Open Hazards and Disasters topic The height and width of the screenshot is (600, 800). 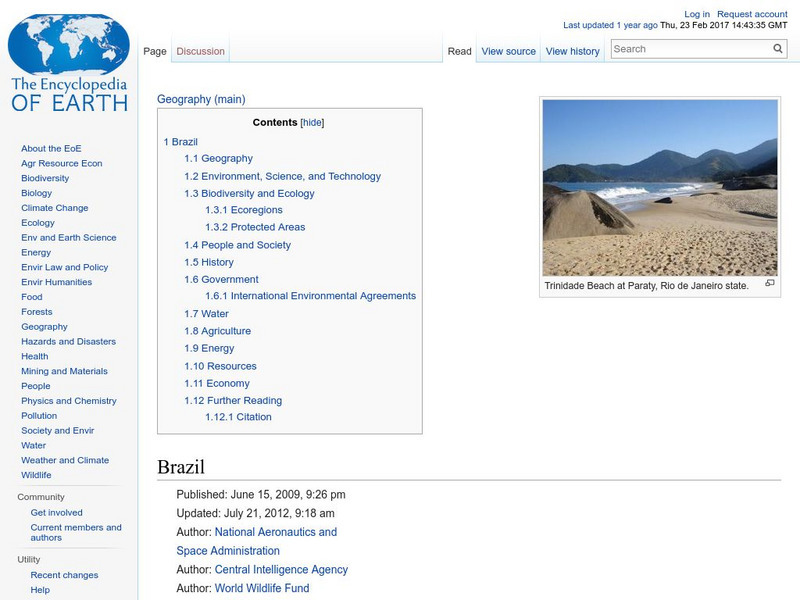[x=68, y=341]
